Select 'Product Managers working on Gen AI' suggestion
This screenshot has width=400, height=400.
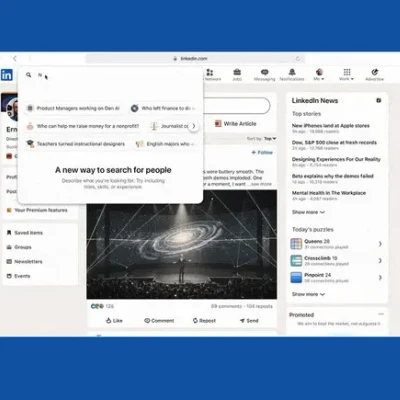(x=73, y=108)
